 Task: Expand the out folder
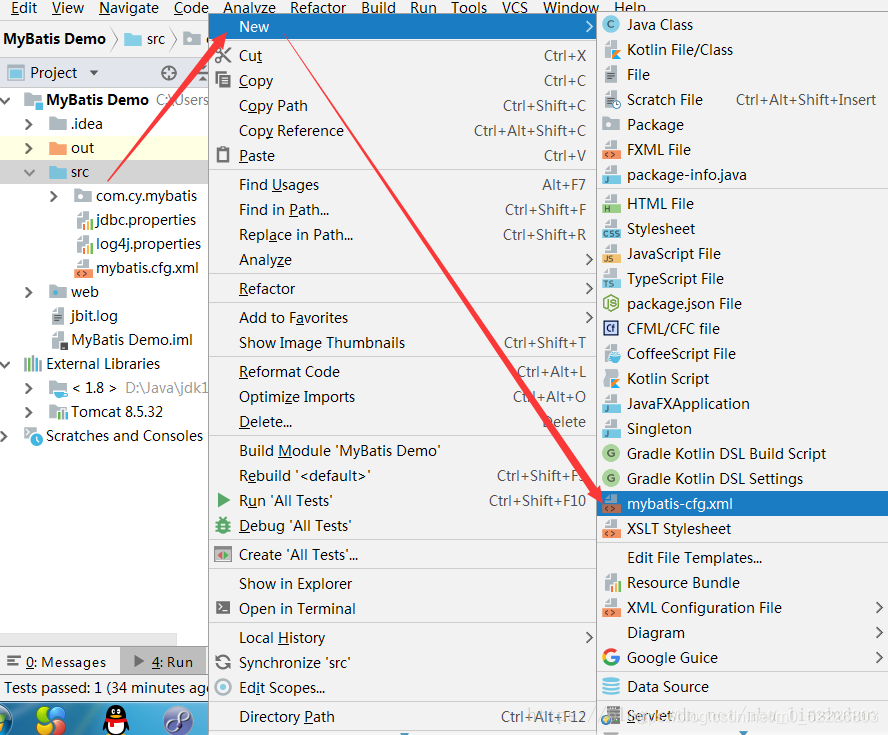click(x=29, y=148)
